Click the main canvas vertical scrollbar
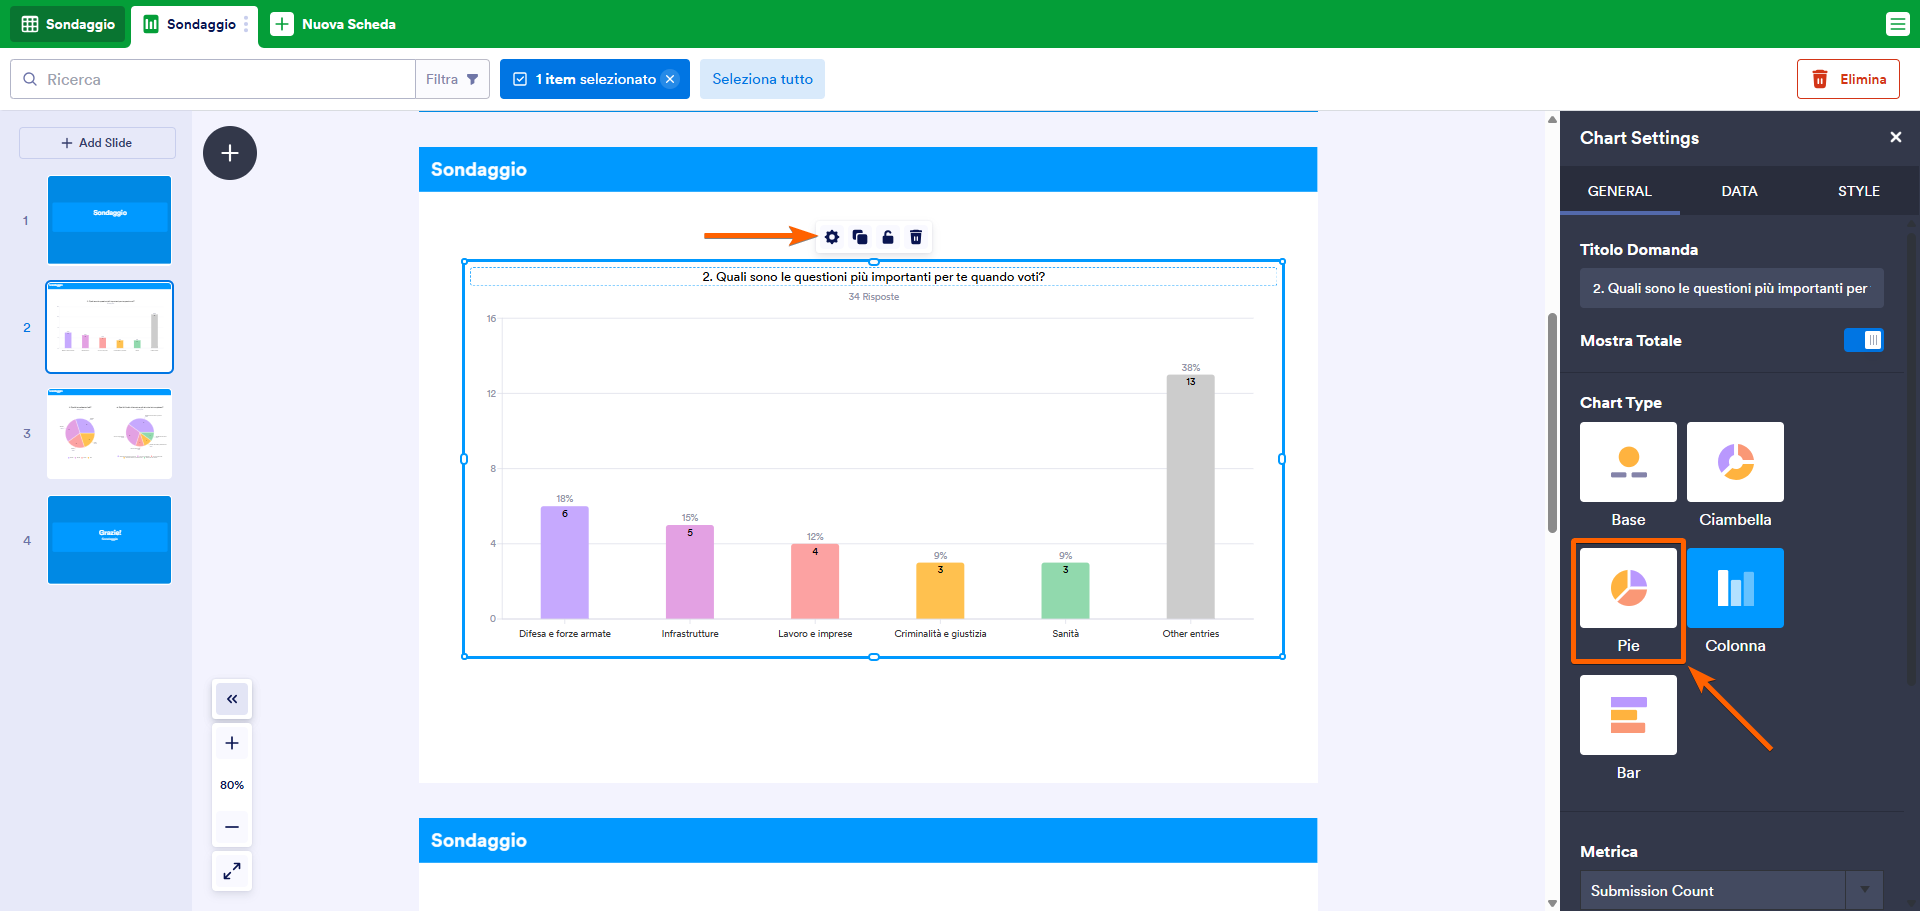 pos(1552,423)
